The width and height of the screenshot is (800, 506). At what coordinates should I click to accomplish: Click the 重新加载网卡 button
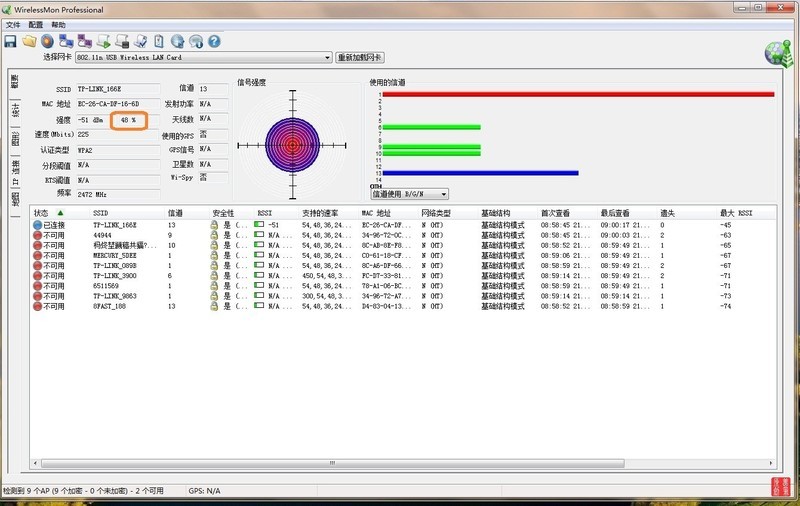(x=360, y=57)
